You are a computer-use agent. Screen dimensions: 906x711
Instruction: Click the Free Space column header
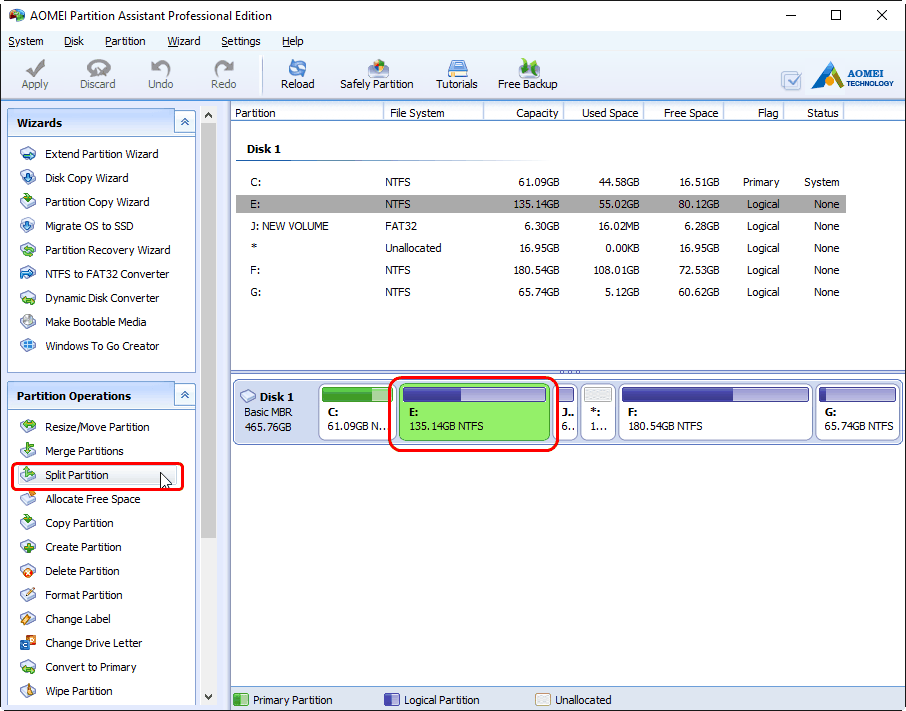point(684,113)
